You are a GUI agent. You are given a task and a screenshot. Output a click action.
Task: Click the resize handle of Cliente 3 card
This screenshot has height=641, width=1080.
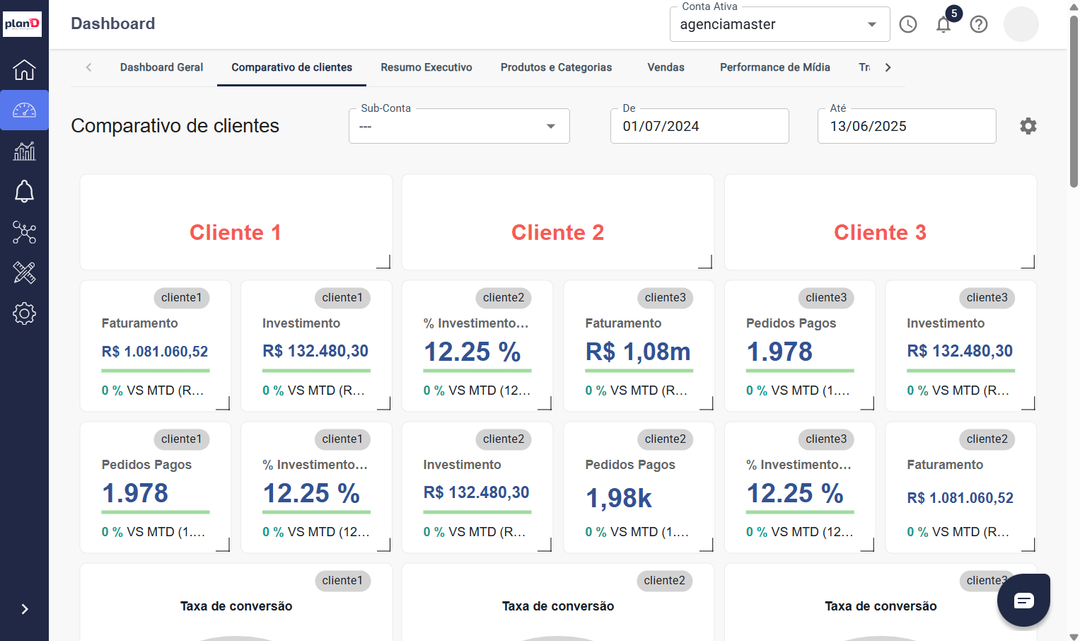tap(1028, 262)
